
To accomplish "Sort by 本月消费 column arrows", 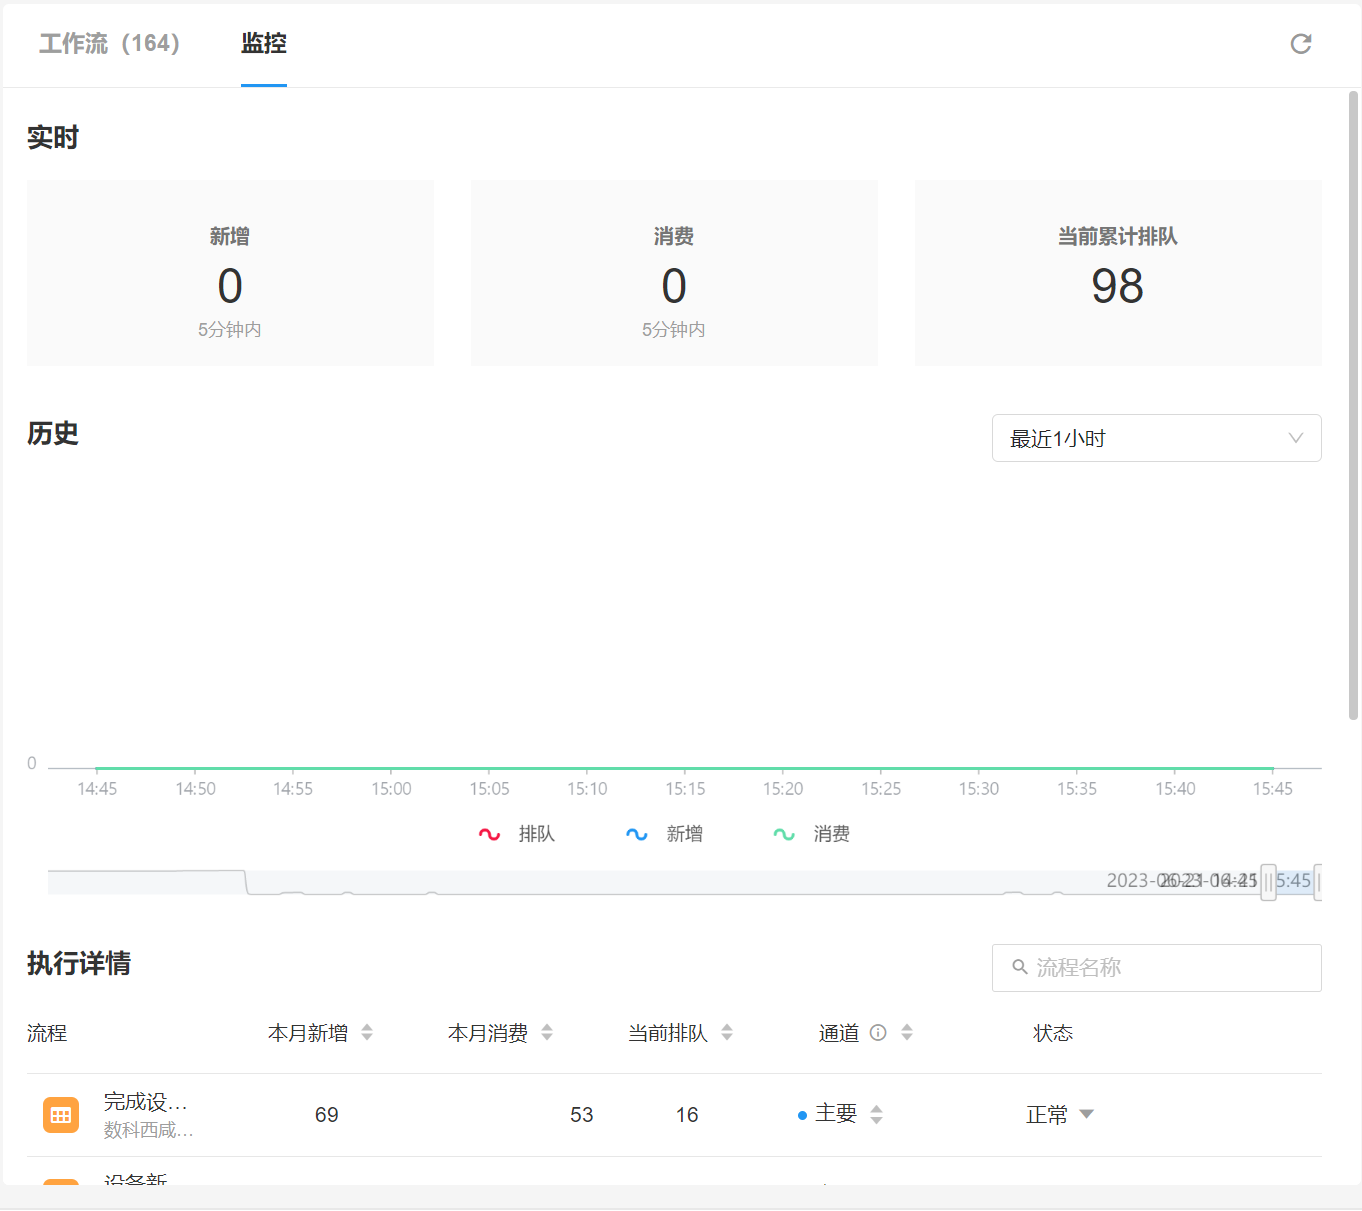I will click(x=547, y=1033).
